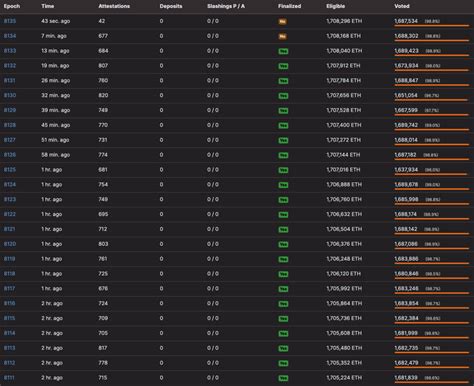Select deposits value 0 in epoch 8114 row
The width and height of the screenshot is (474, 386).
click(161, 333)
